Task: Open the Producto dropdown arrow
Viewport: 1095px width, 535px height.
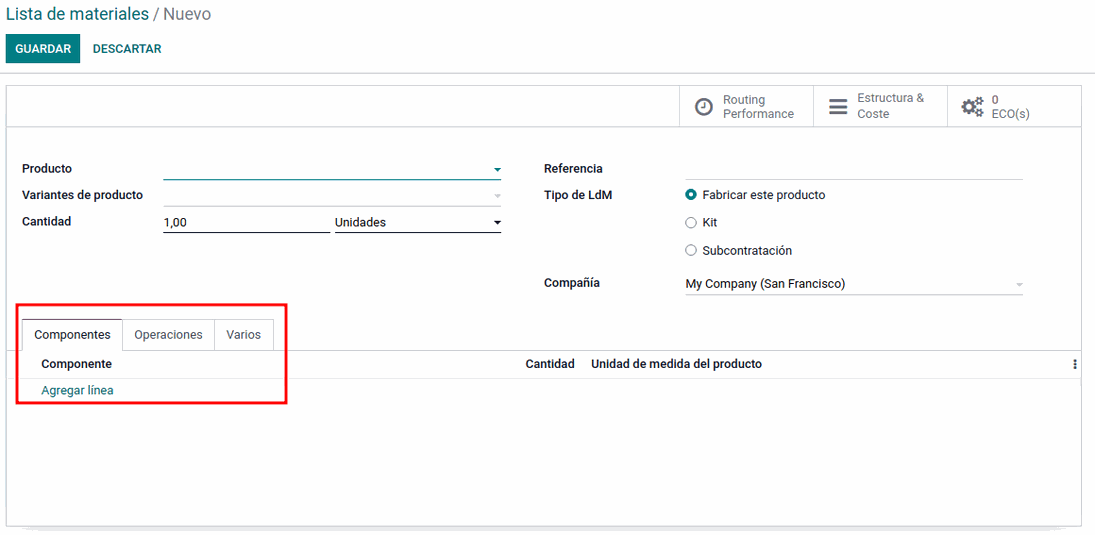Action: (497, 170)
